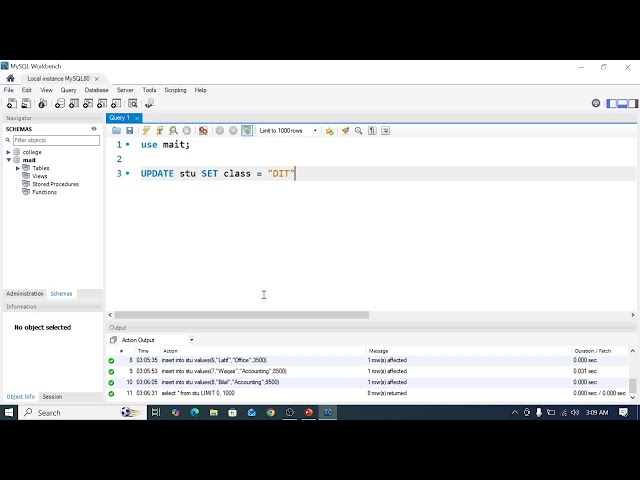Open the Database menu

click(97, 90)
